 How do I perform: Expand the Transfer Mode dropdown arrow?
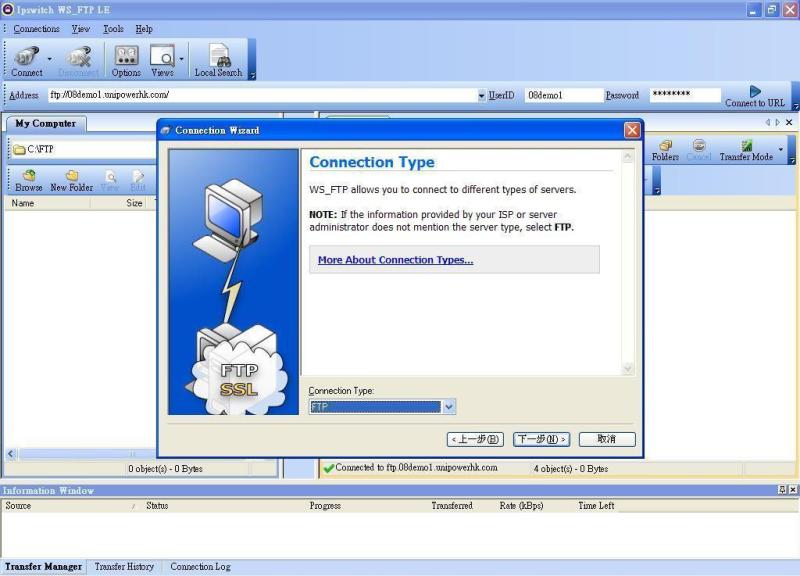point(781,149)
